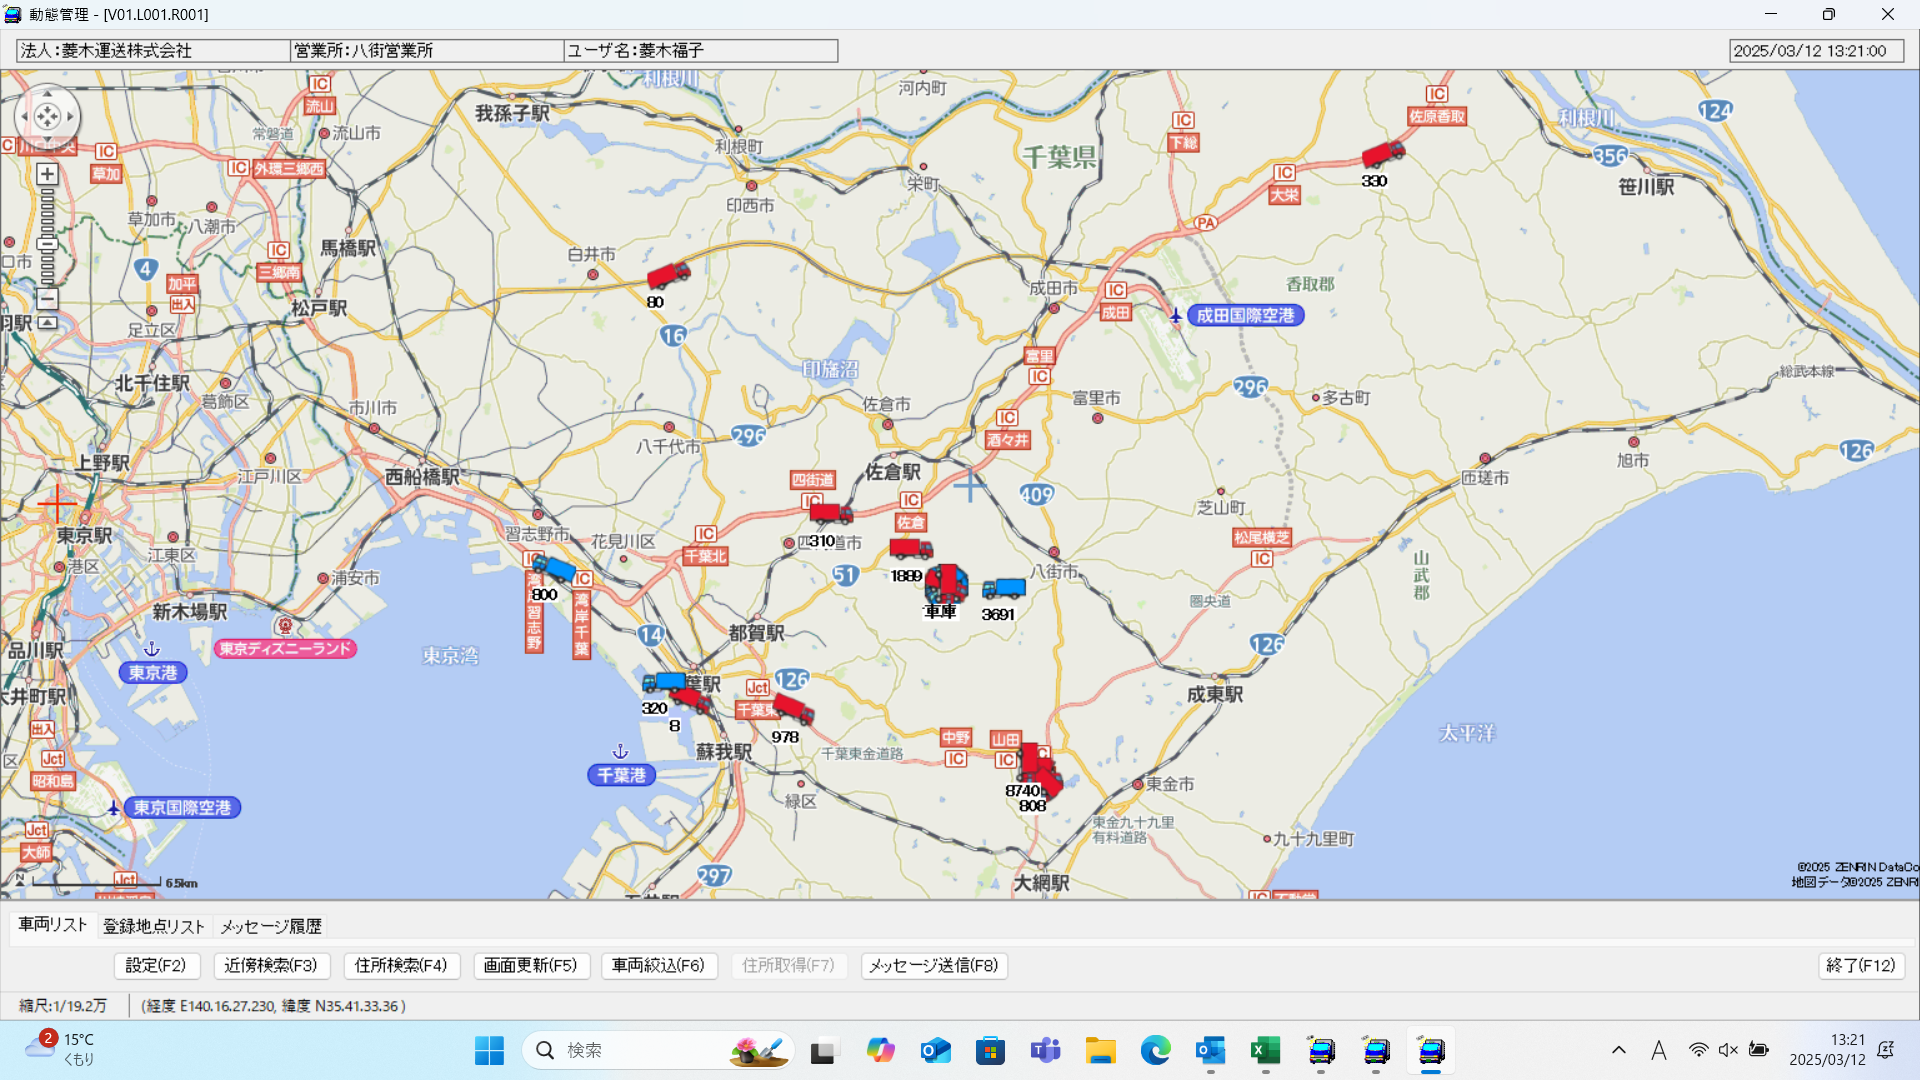Click the map pan-left arrow

(24, 117)
